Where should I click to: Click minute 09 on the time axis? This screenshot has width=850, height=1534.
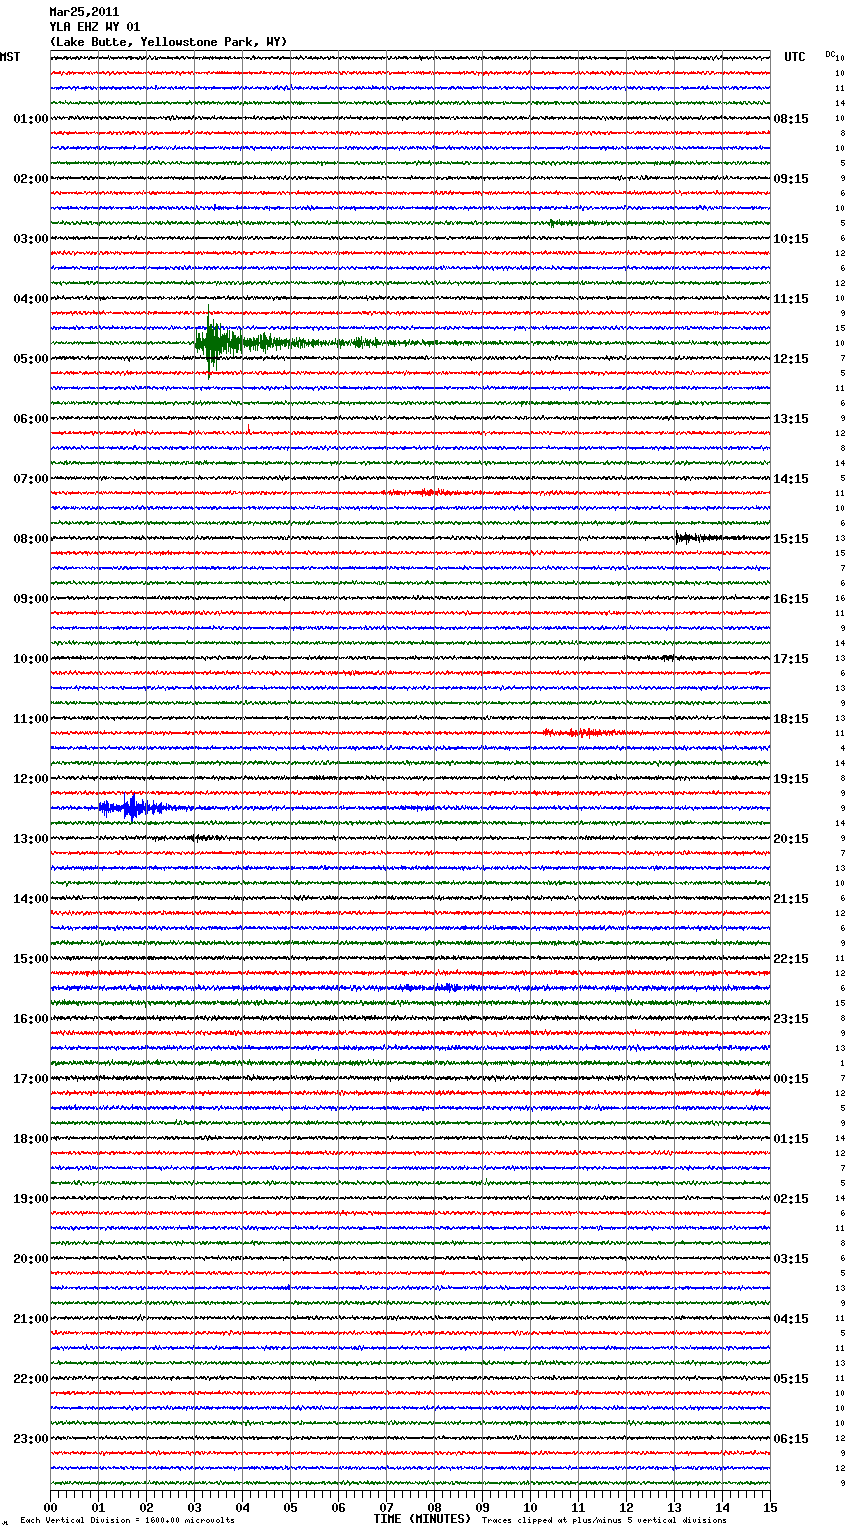(482, 1507)
